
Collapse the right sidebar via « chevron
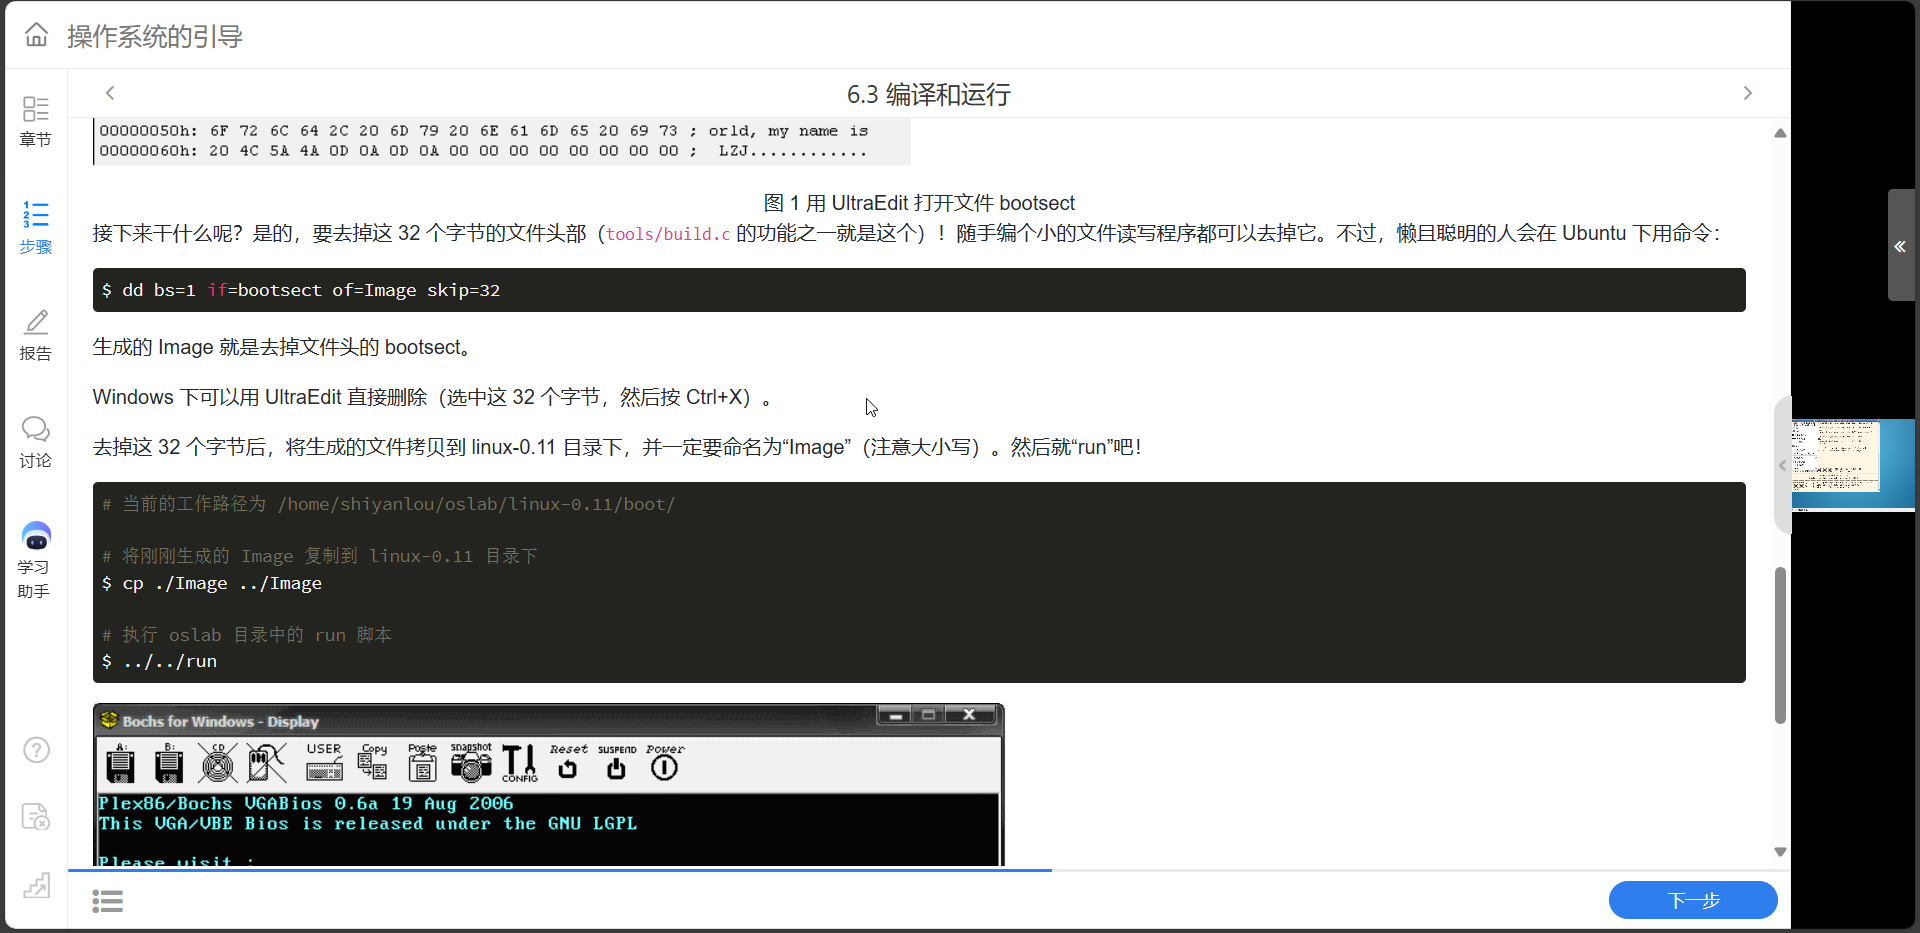coord(1899,247)
